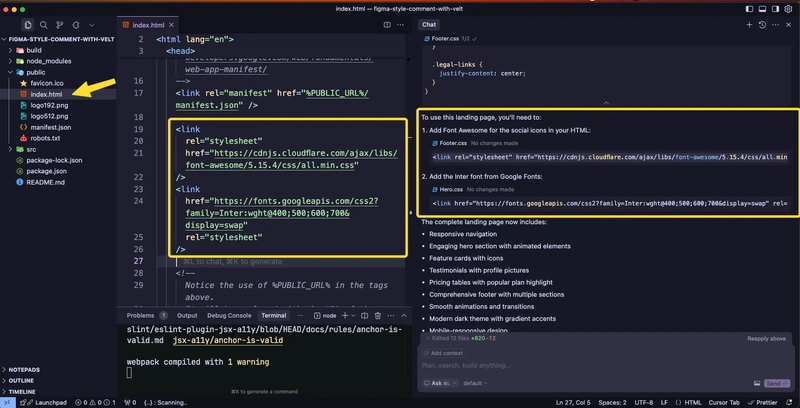Viewport: 800px width, 408px height.
Task: Expand the src folder
Action: click(x=32, y=149)
